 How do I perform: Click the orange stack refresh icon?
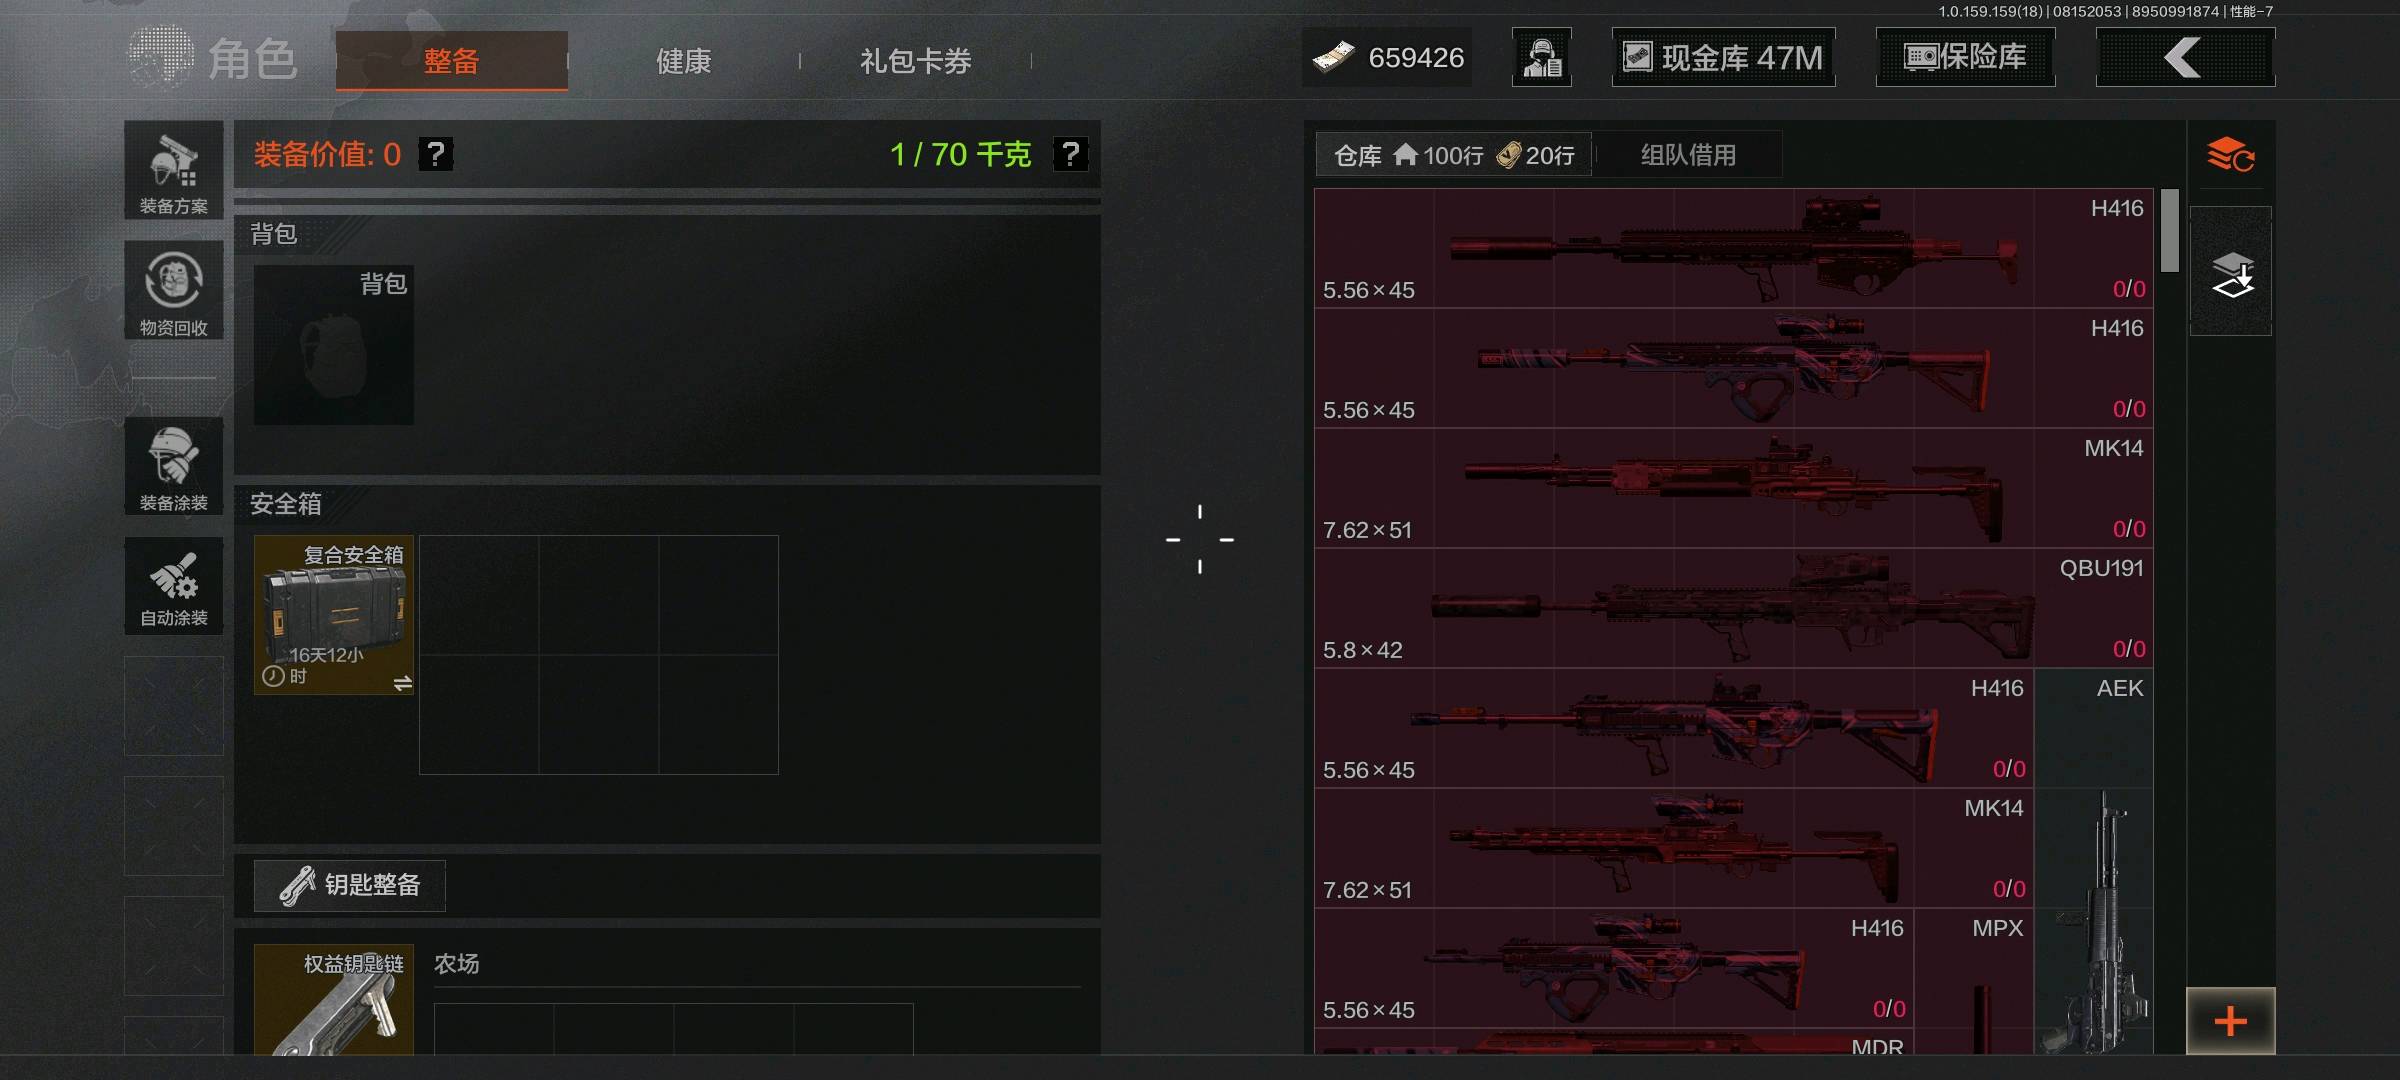pyautogui.click(x=2231, y=155)
